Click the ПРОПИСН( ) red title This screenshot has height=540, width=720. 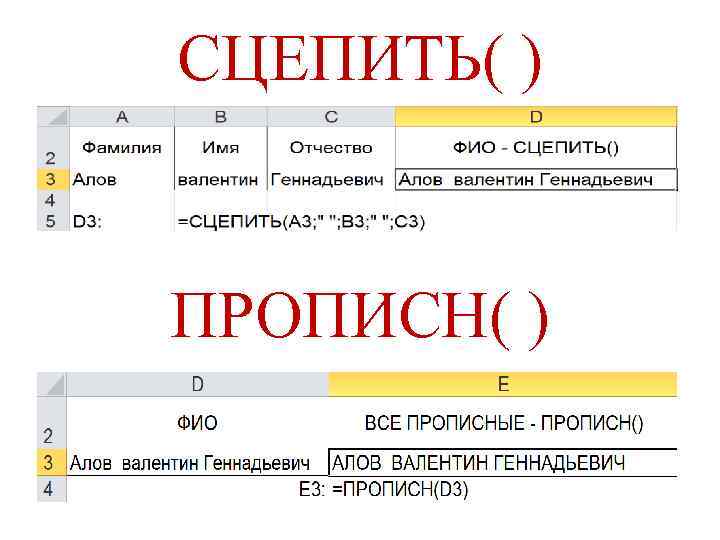point(360,319)
